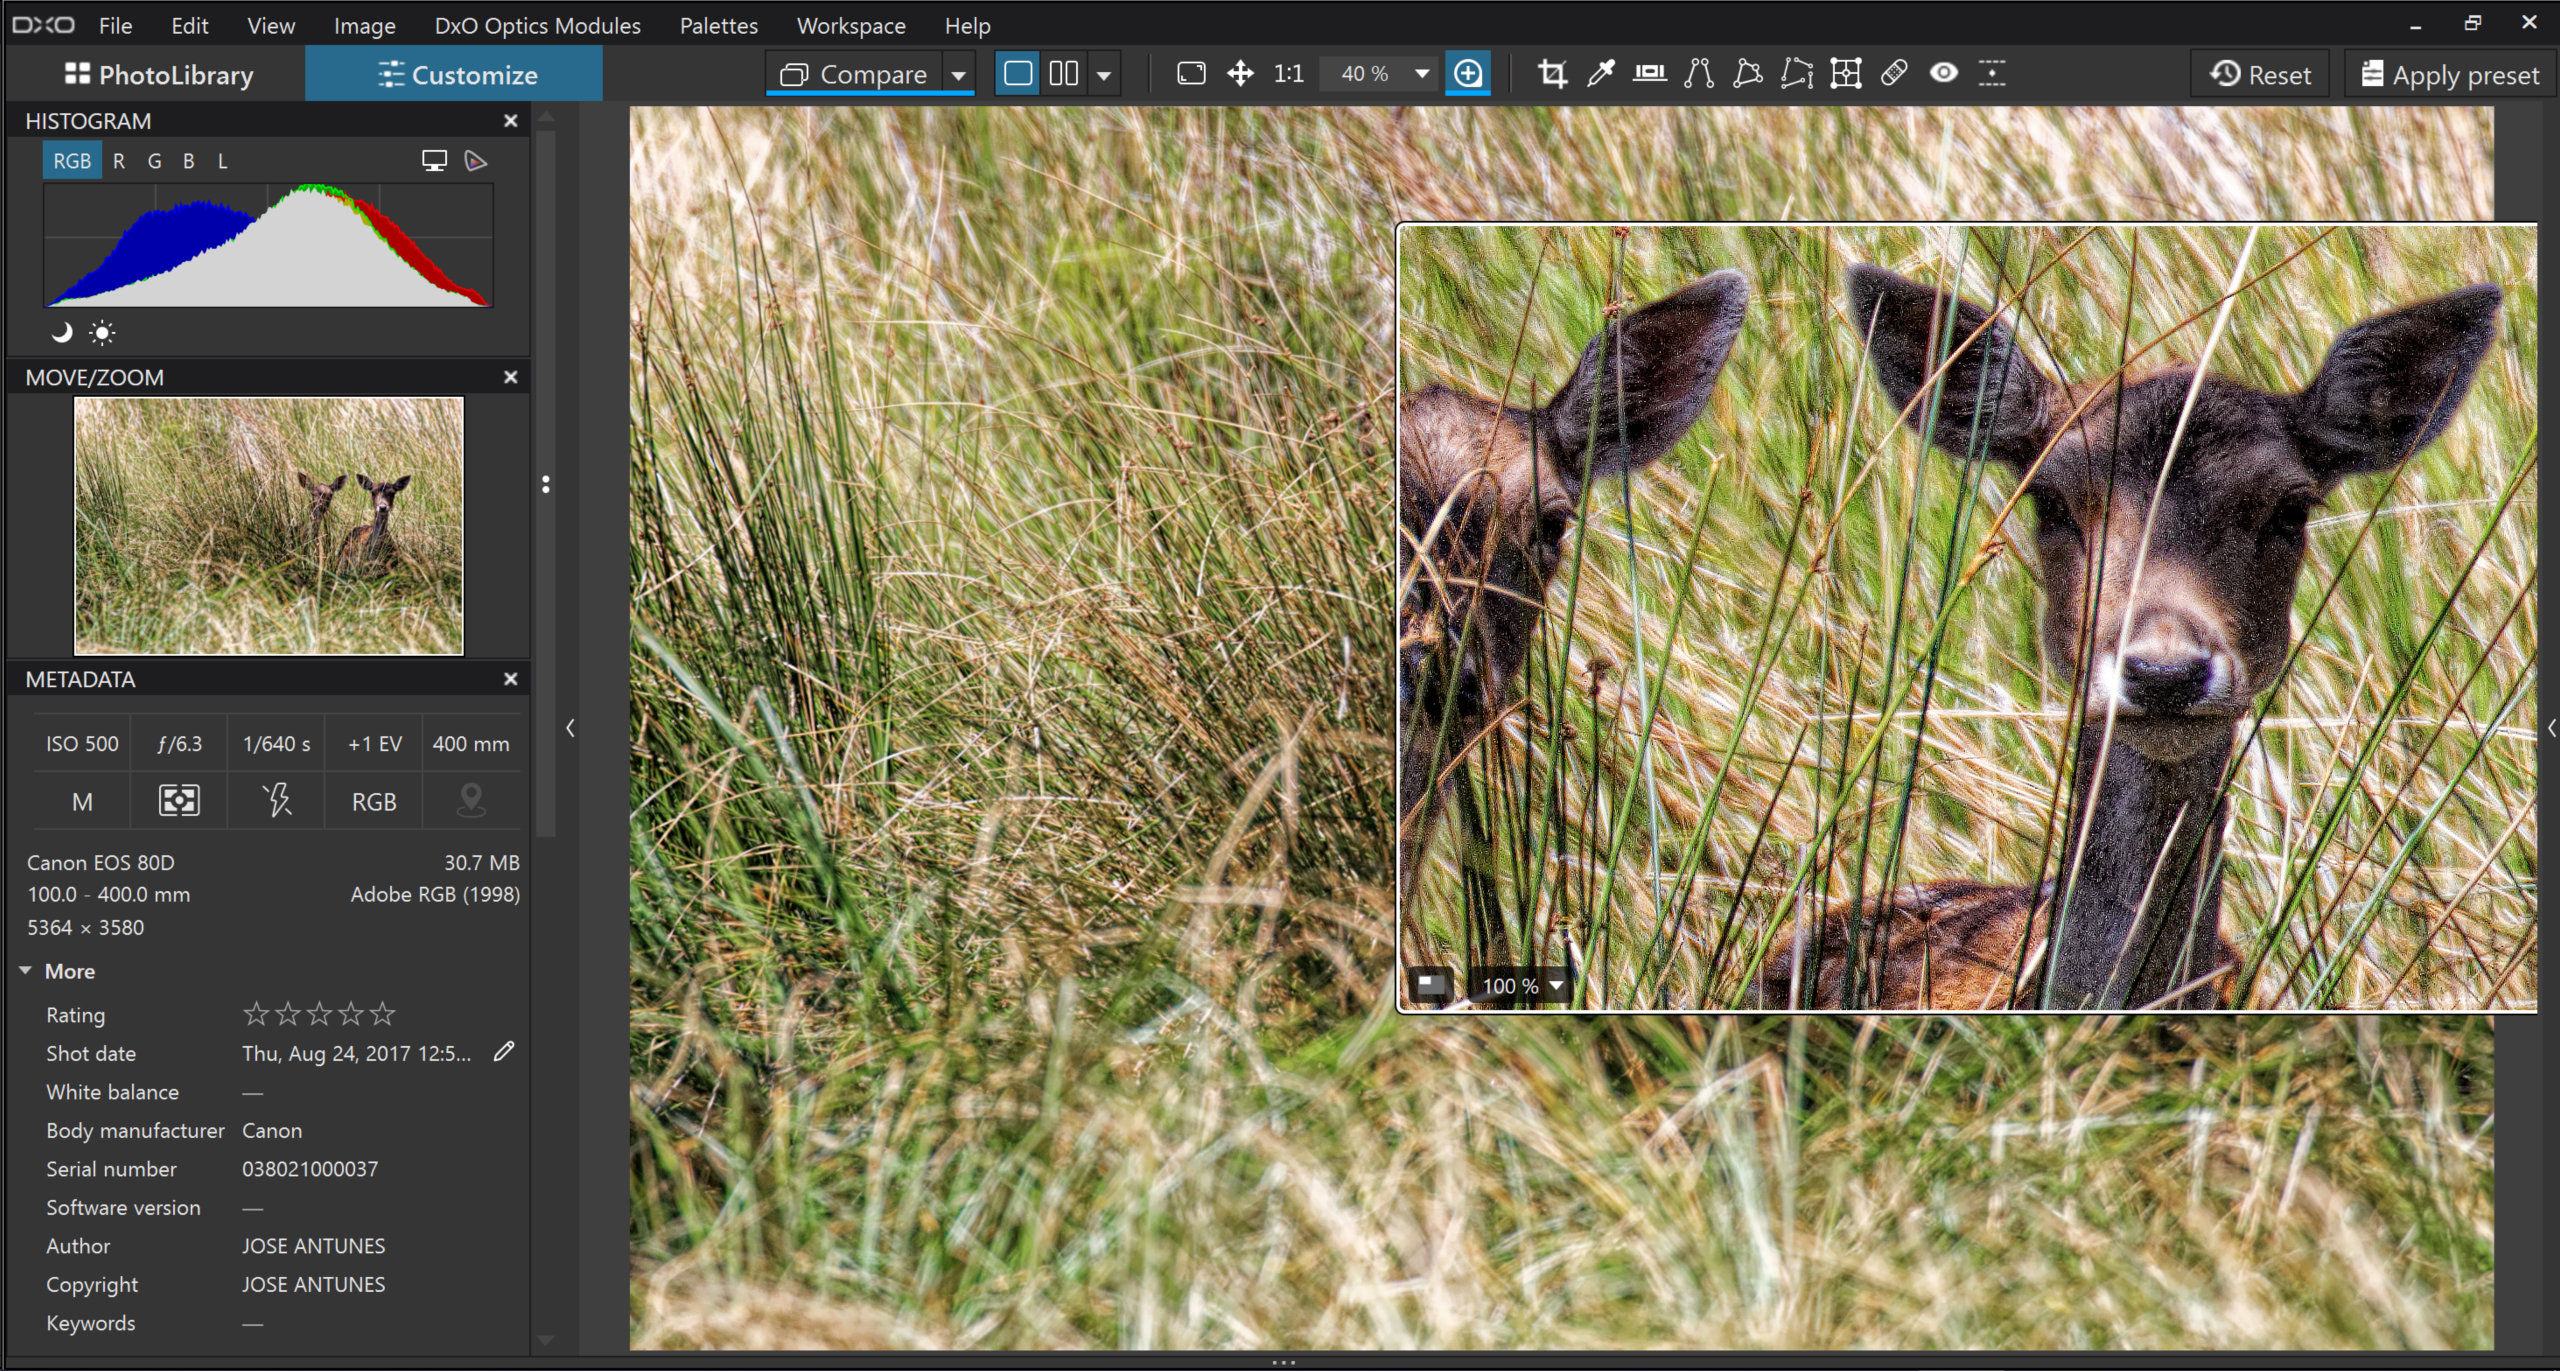
Task: Collapse the More metadata section
Action: click(x=26, y=970)
